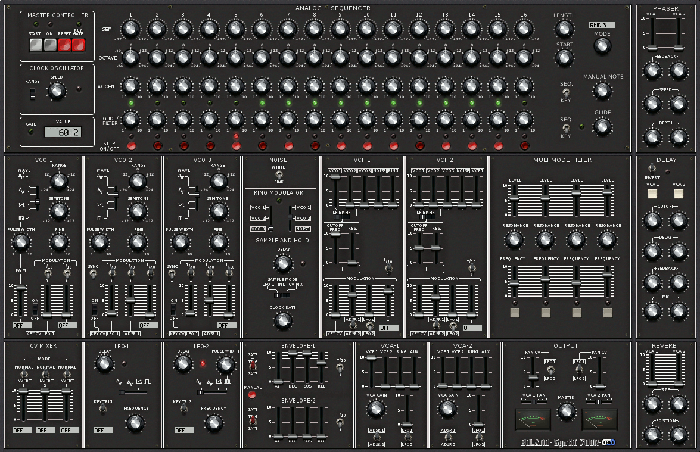Click the LFO 1 frequency knob
This screenshot has width=700, height=452.
click(x=104, y=364)
